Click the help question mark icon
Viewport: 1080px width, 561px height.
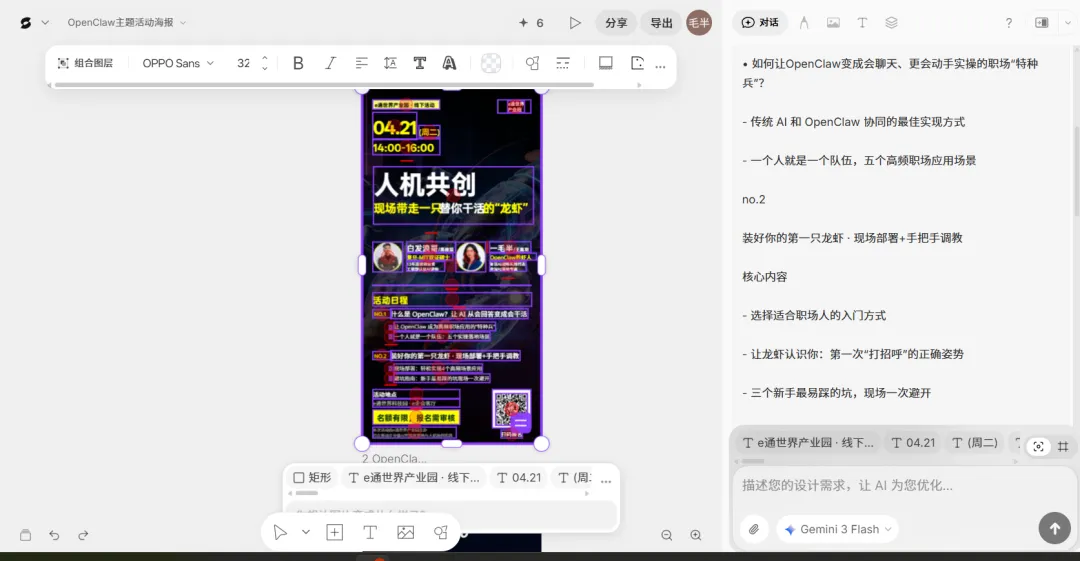[1008, 23]
